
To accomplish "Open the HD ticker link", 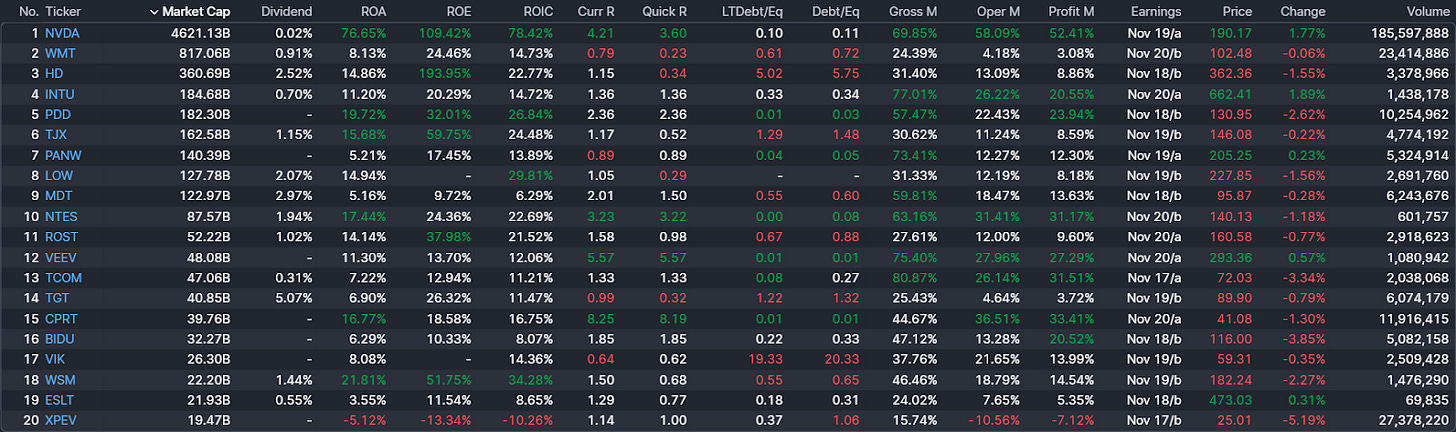I will pyautogui.click(x=54, y=73).
